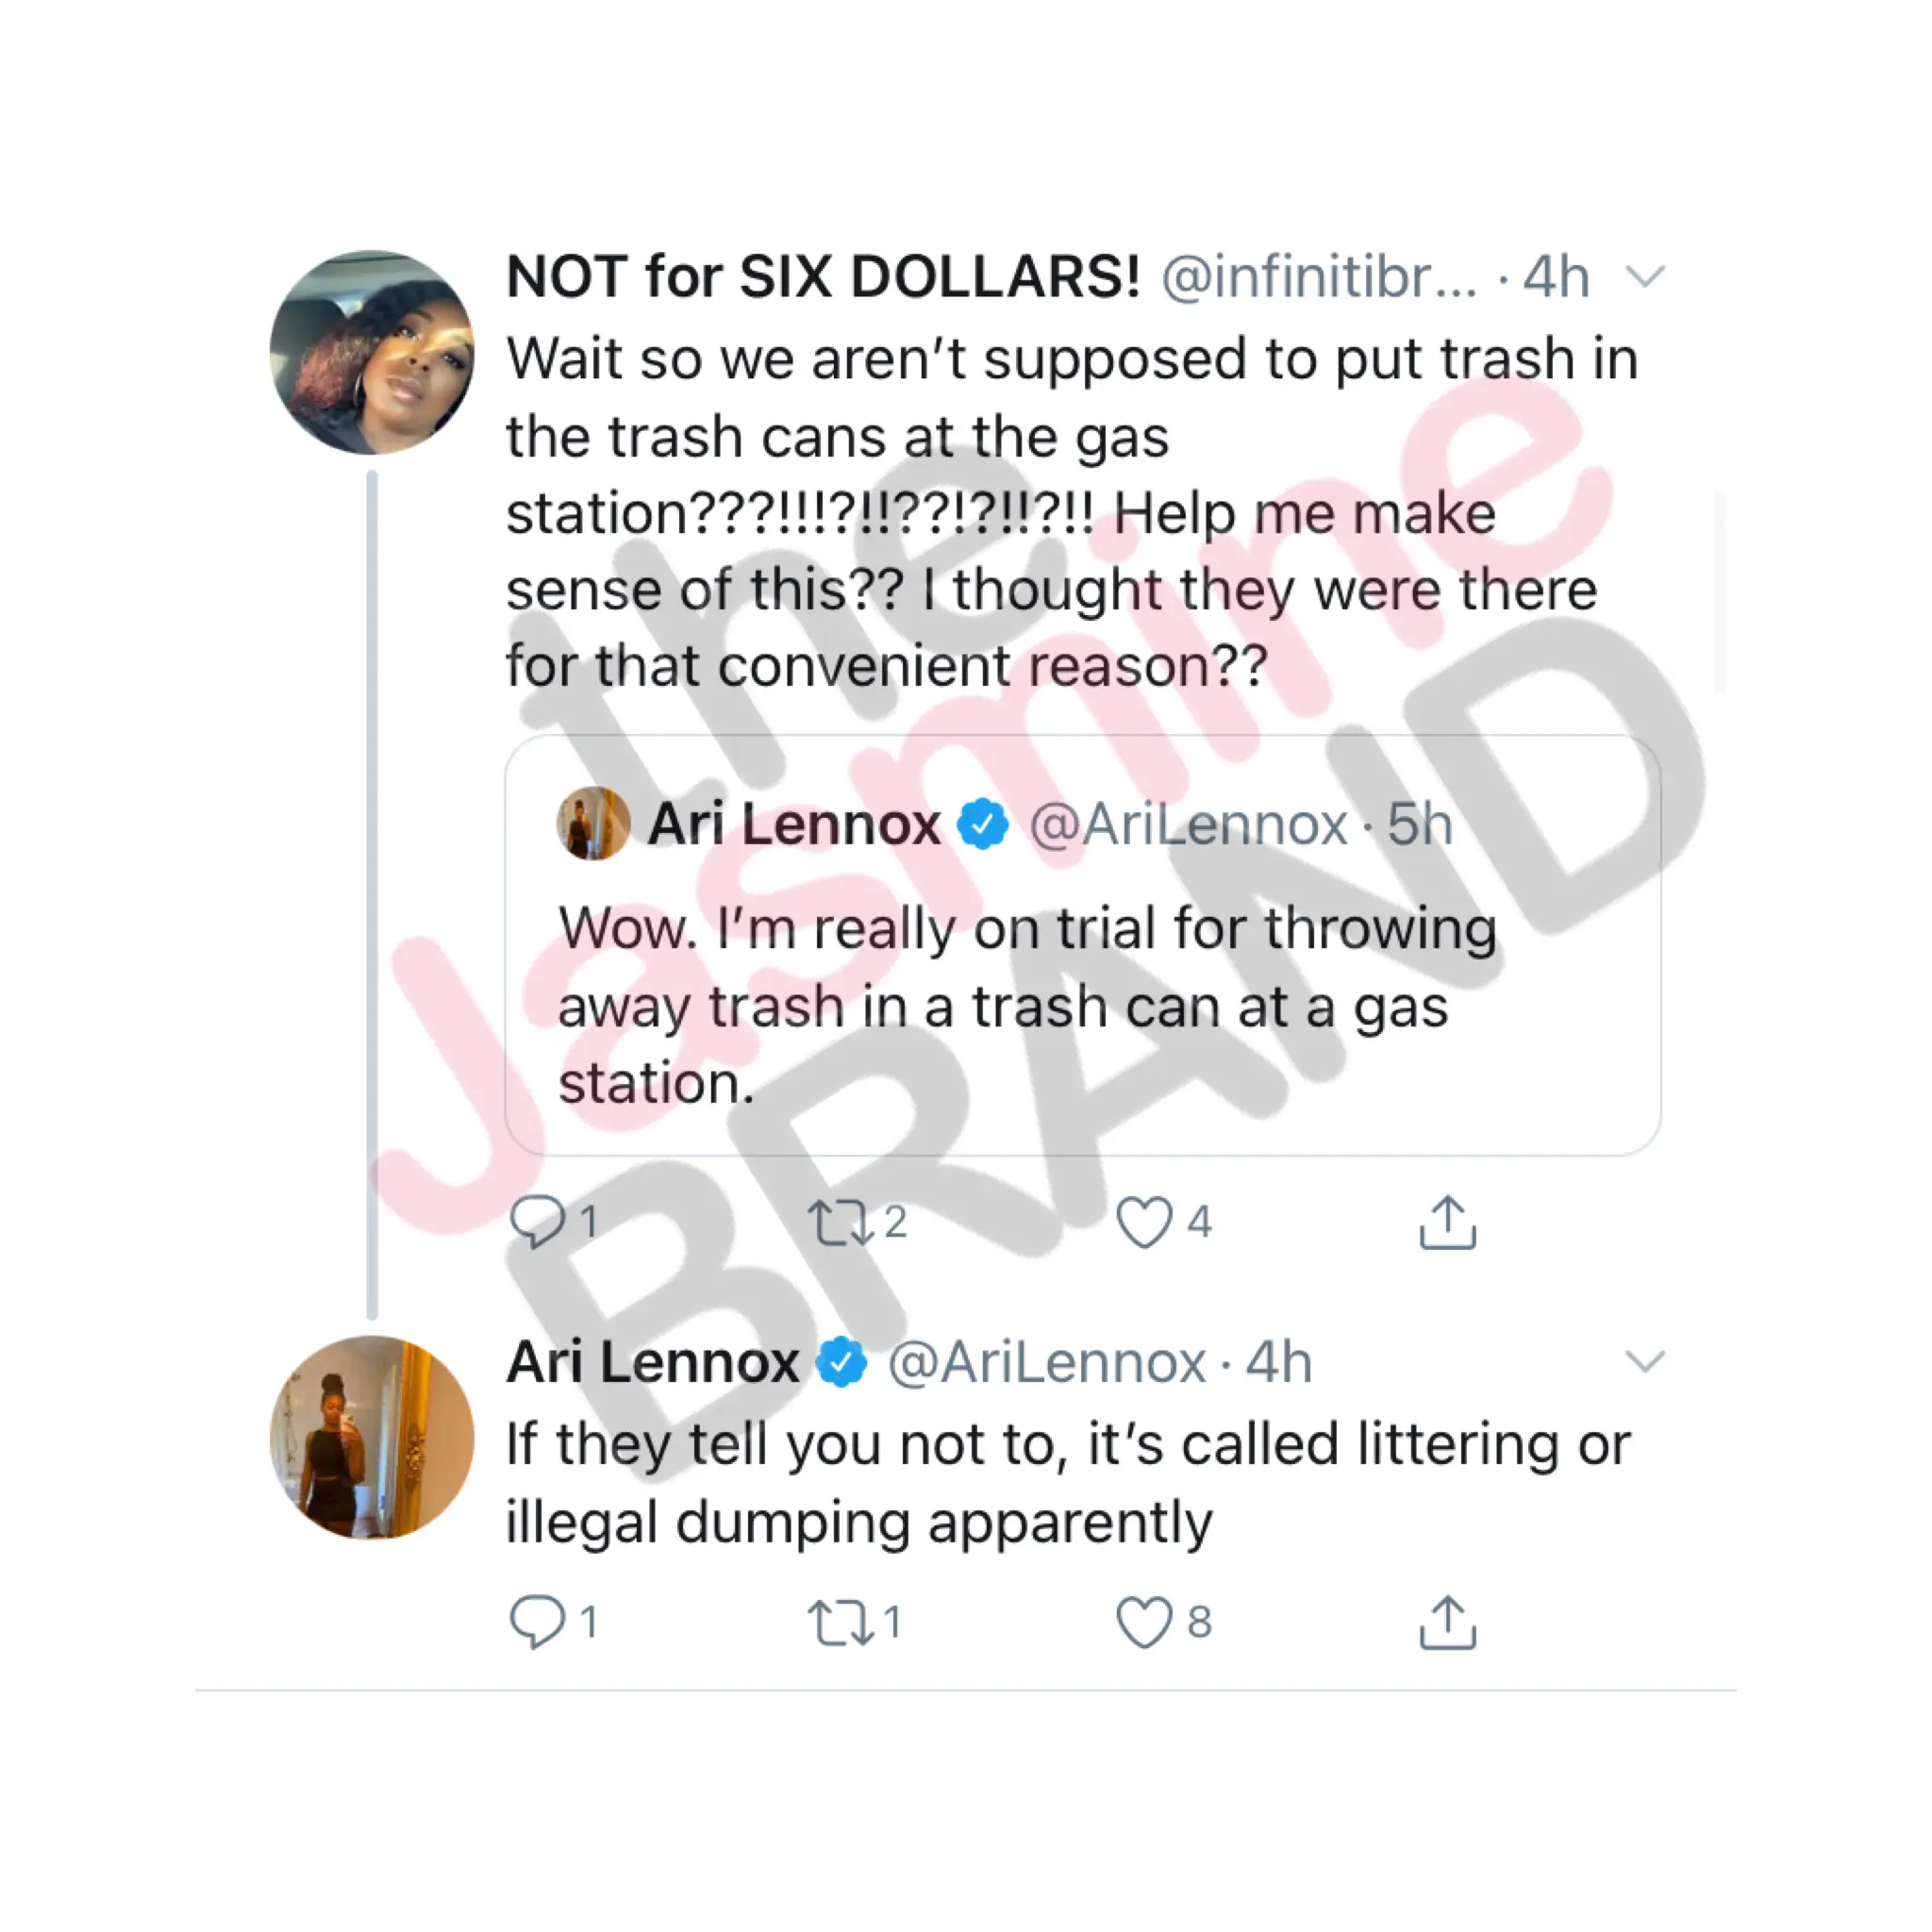The height and width of the screenshot is (1932, 1932).
Task: Open Ari Lennox's large profile picture
Action: pyautogui.click(x=372, y=1438)
